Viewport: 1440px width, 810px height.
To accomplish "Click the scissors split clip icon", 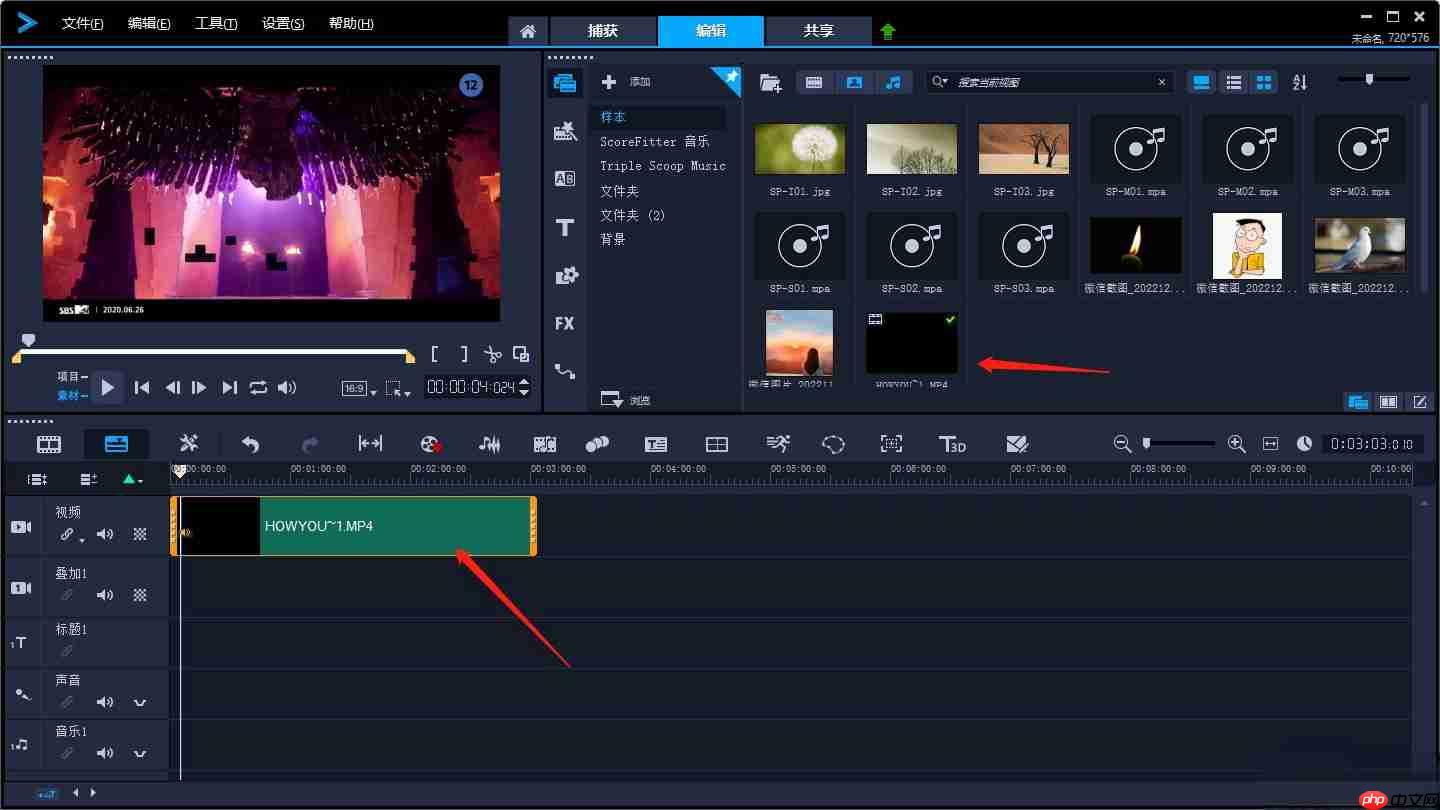I will point(492,354).
